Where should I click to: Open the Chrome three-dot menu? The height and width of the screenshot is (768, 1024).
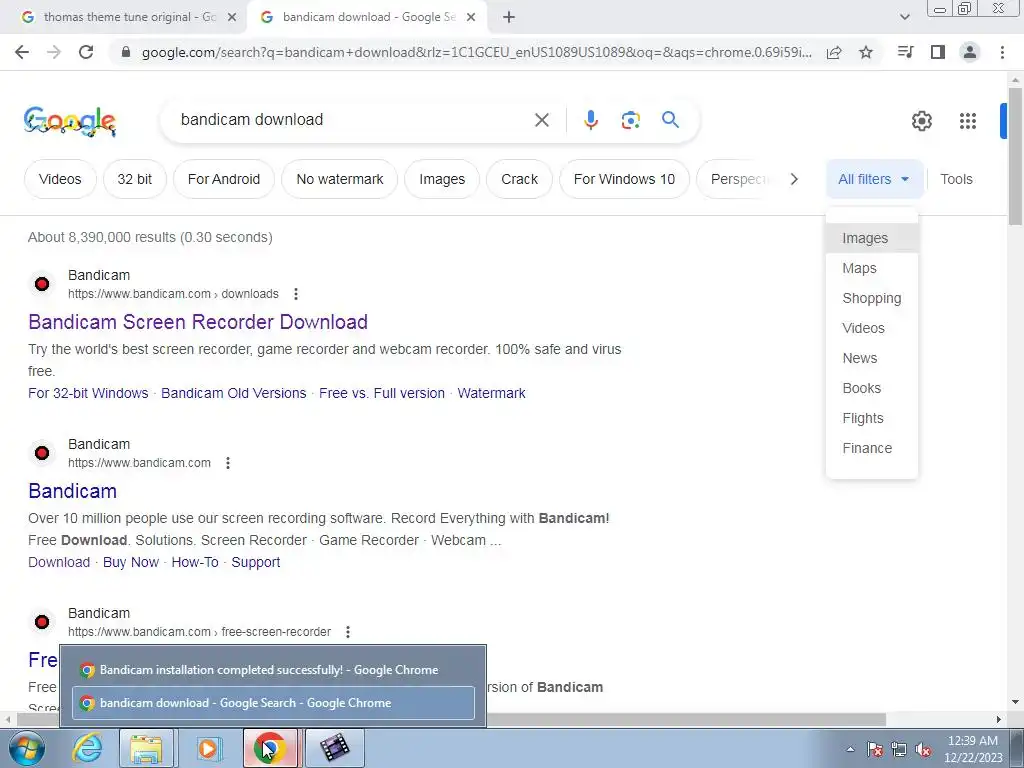click(1002, 52)
